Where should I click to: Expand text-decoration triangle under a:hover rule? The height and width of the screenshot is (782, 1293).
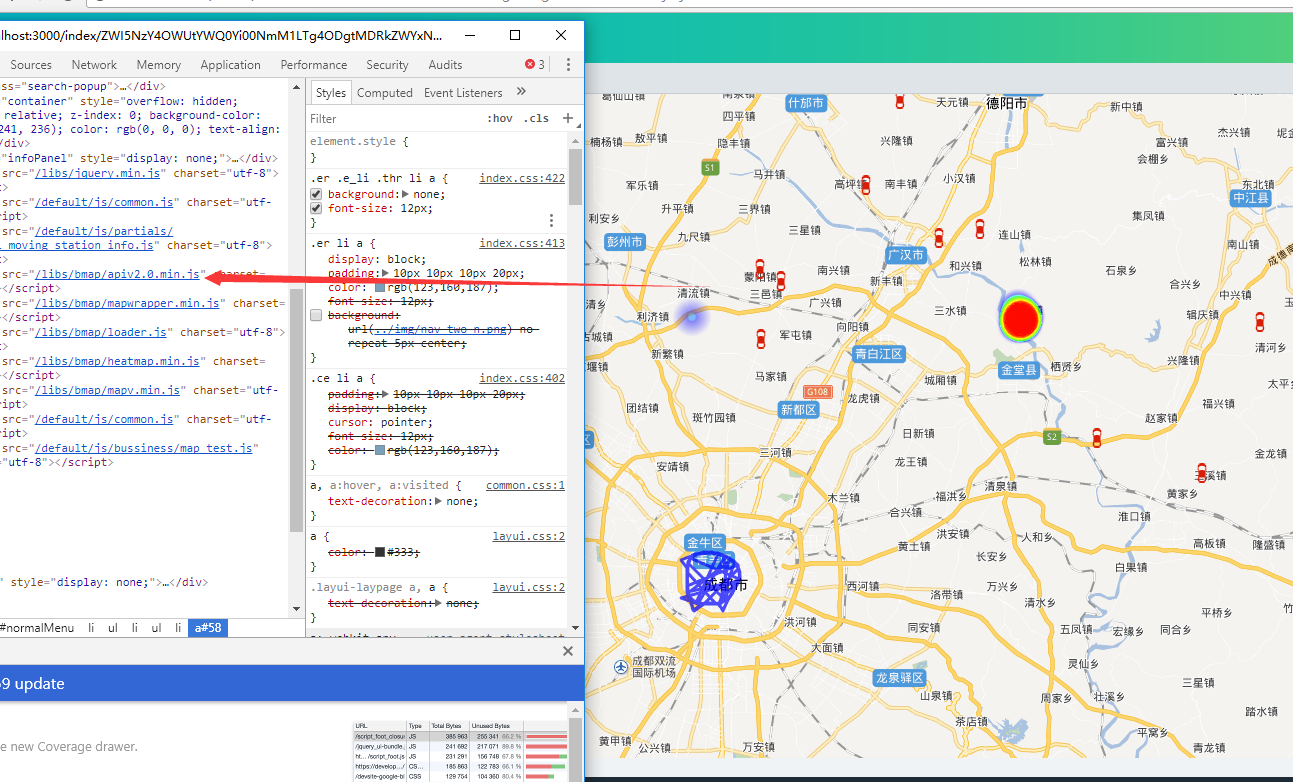click(x=439, y=501)
